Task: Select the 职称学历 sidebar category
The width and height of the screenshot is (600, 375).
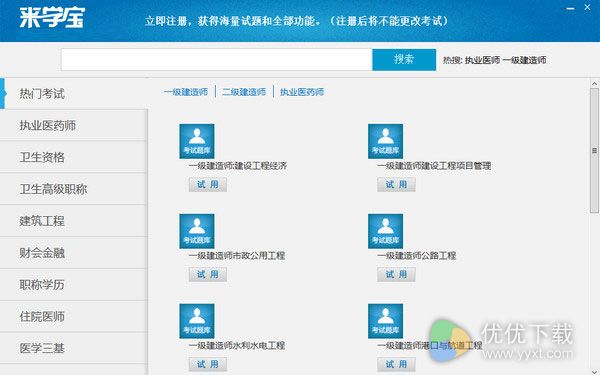Action: pos(73,285)
